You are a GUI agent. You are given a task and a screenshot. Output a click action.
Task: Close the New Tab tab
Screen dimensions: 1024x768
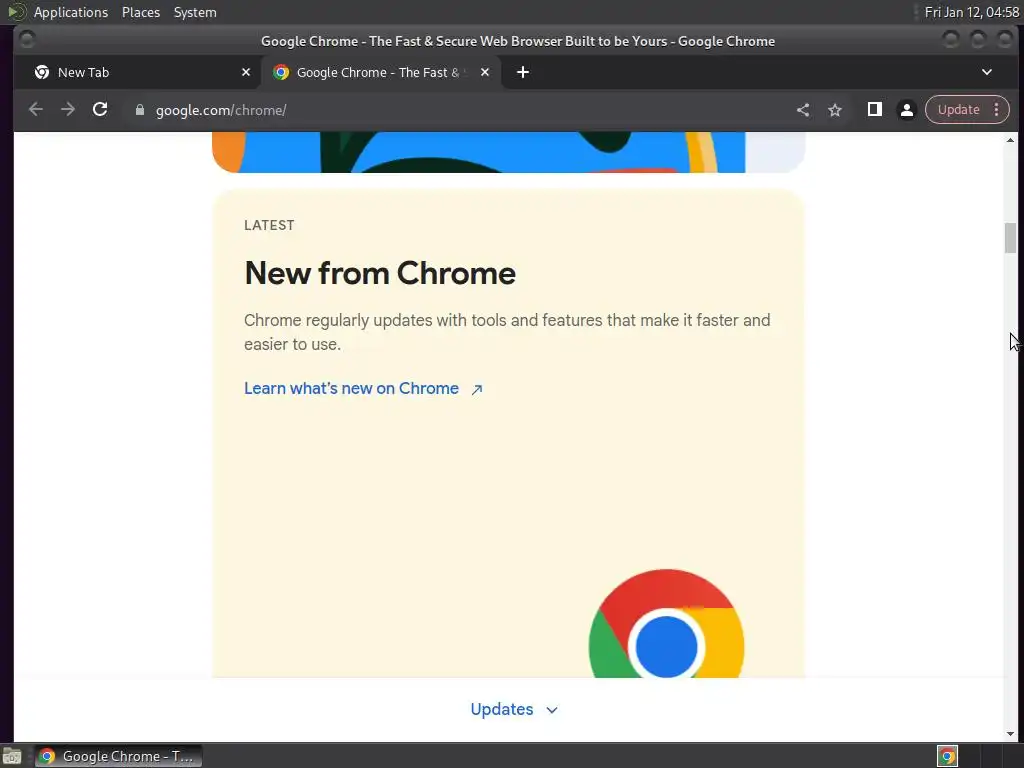[246, 72]
